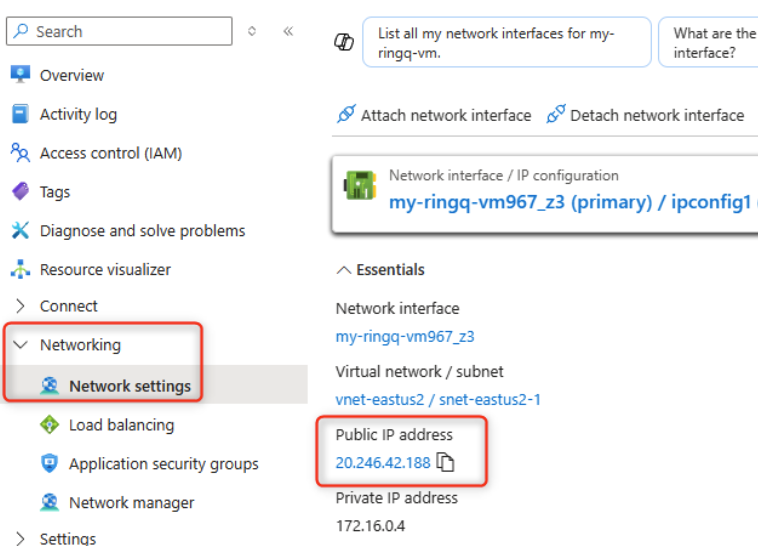
Task: Open Load balancing item
Action: click(x=121, y=425)
